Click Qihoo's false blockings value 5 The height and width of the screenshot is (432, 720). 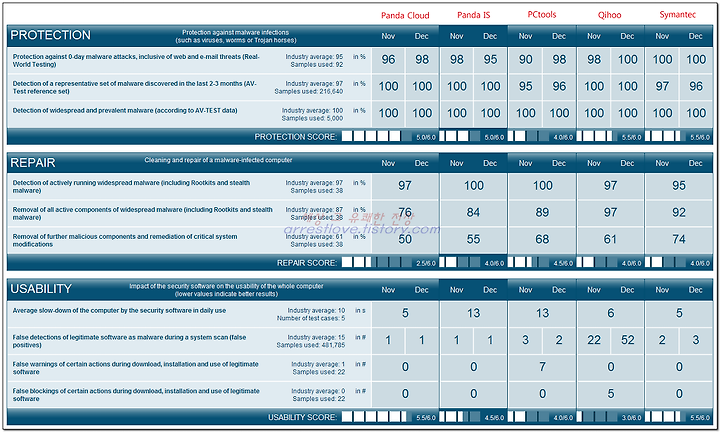611,394
